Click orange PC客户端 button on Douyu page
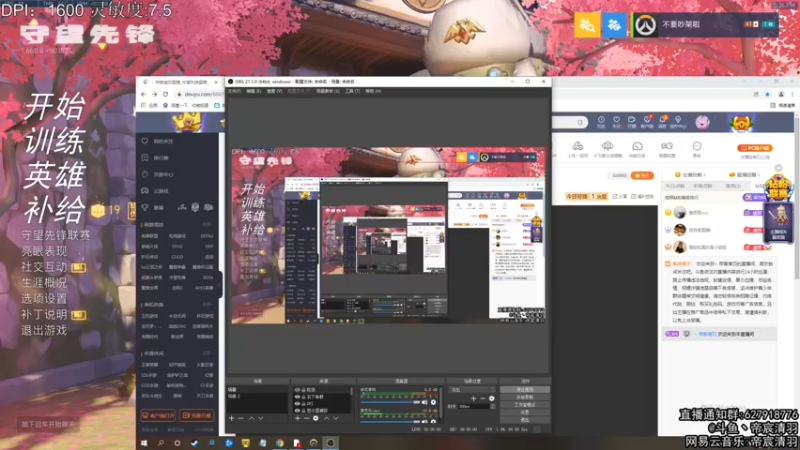 (x=755, y=148)
